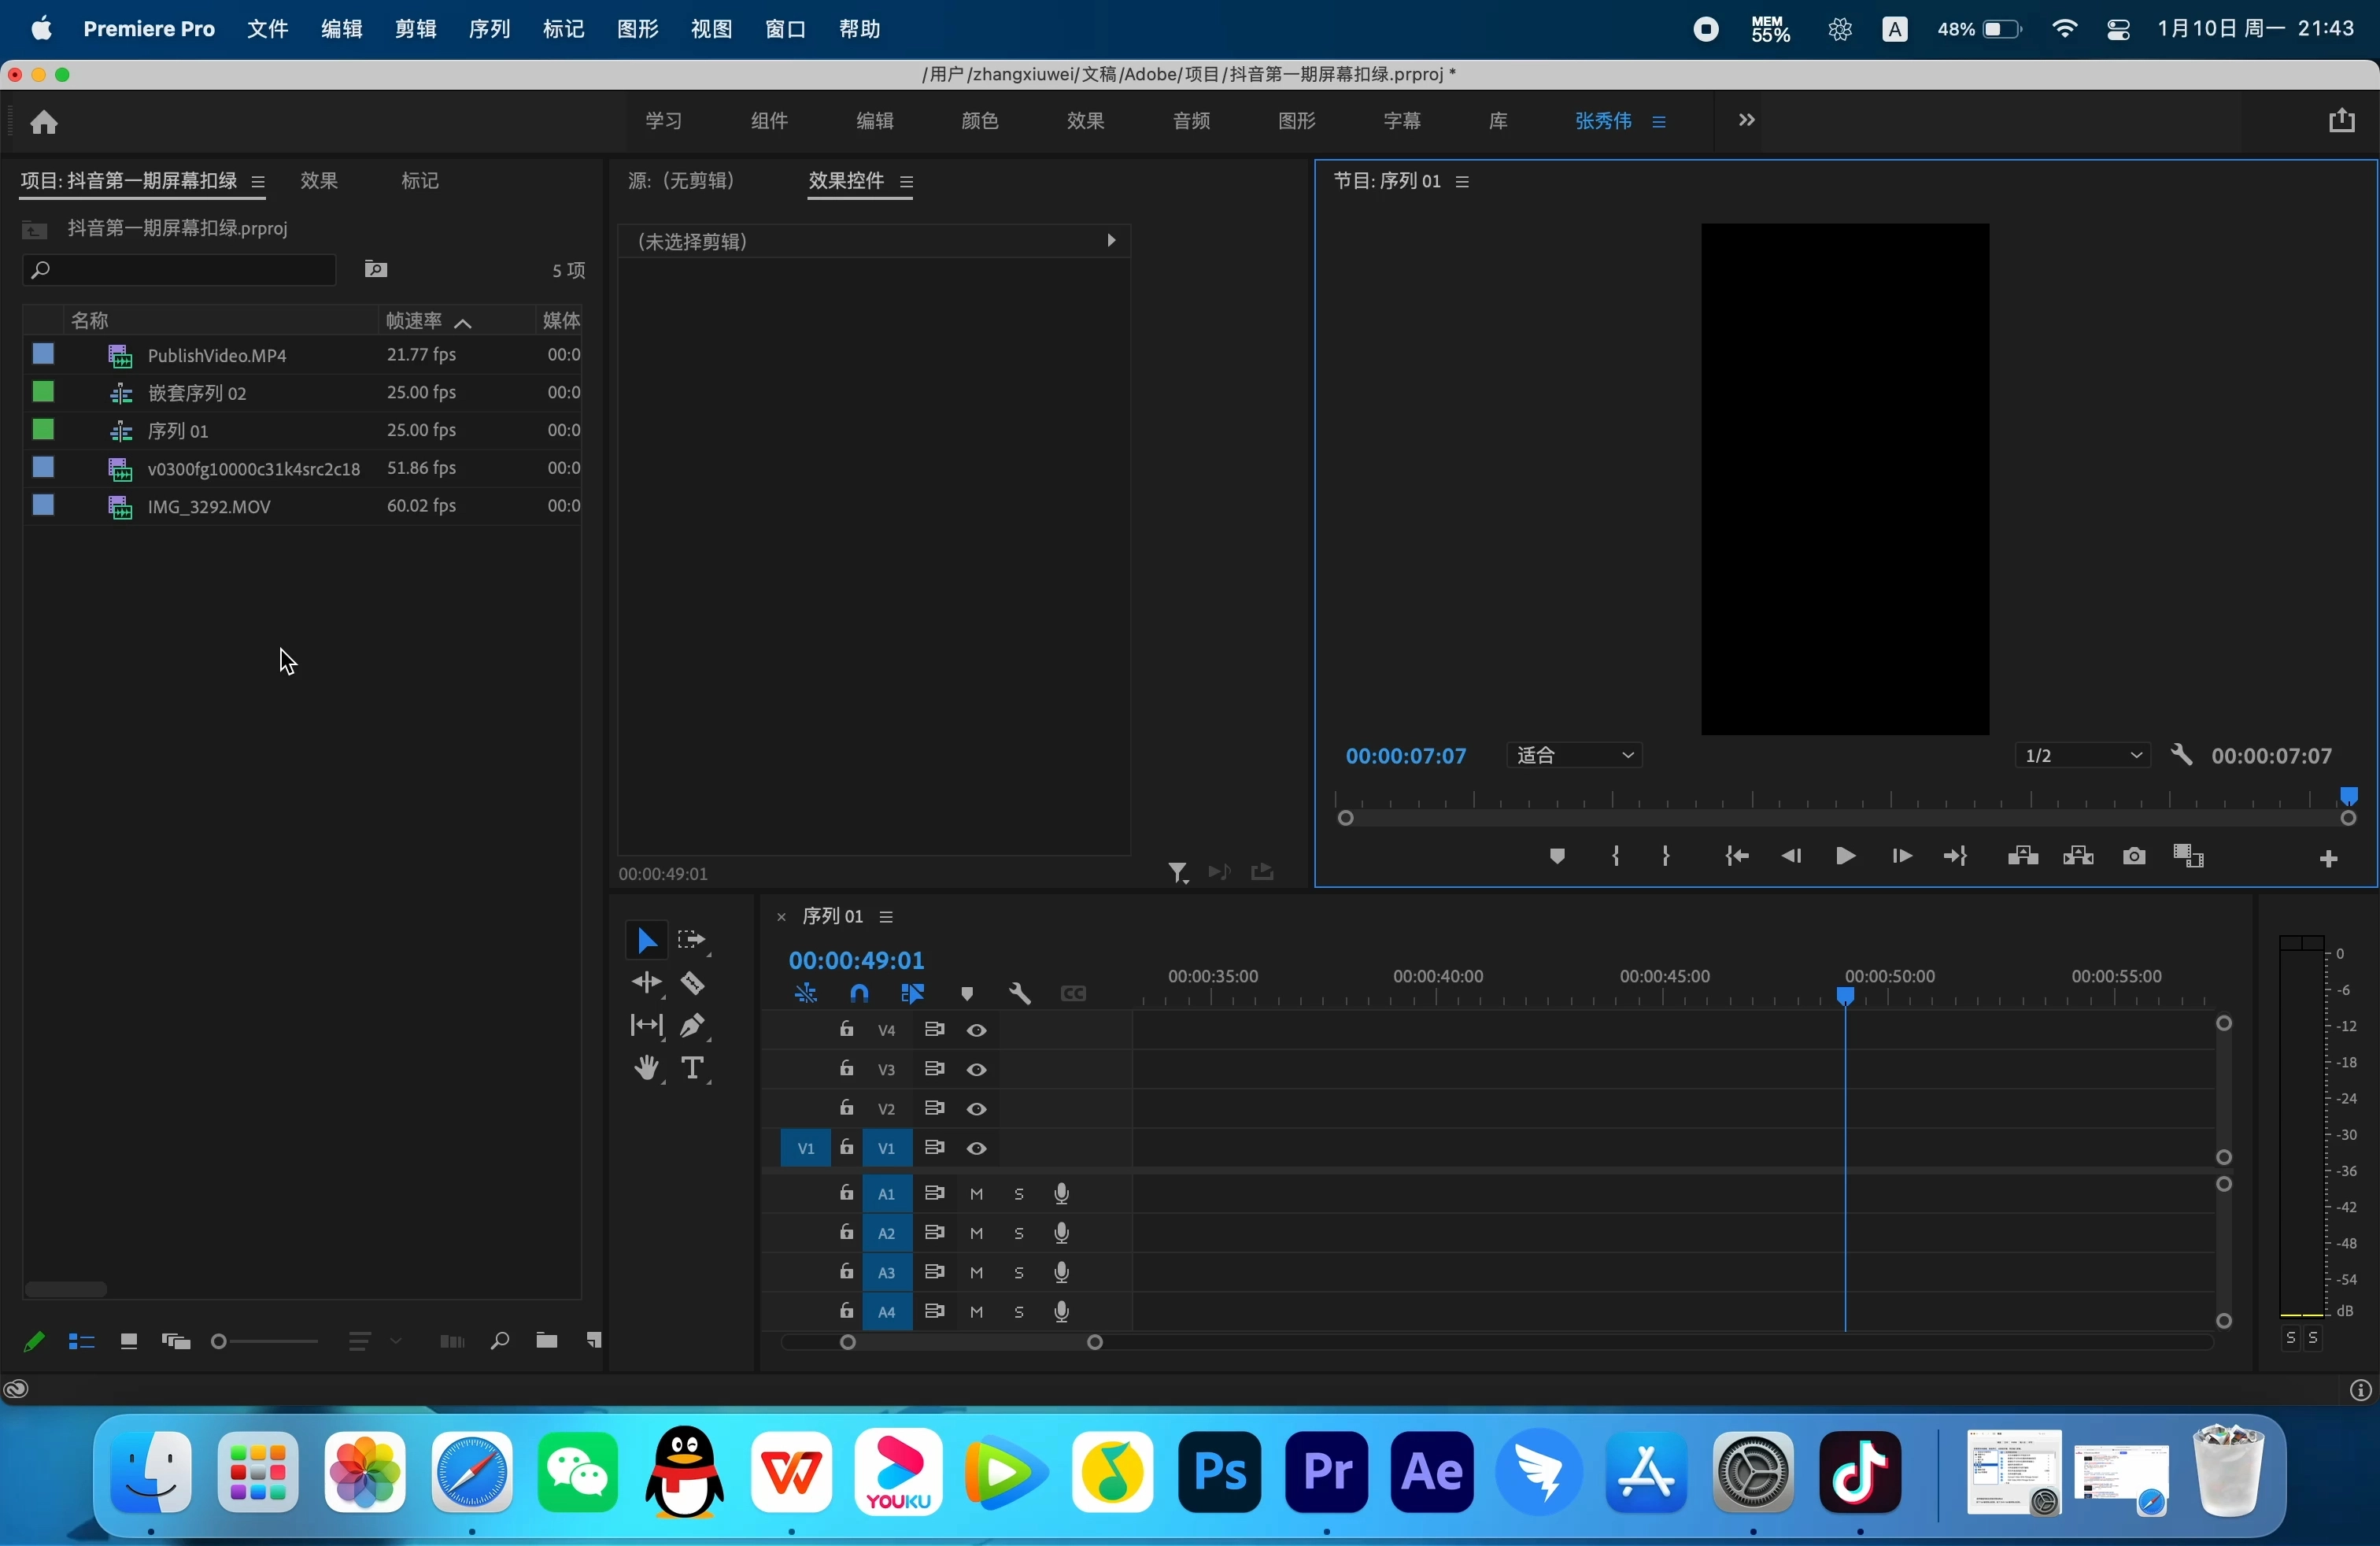
Task: Export frame with camera icon
Action: point(2134,857)
